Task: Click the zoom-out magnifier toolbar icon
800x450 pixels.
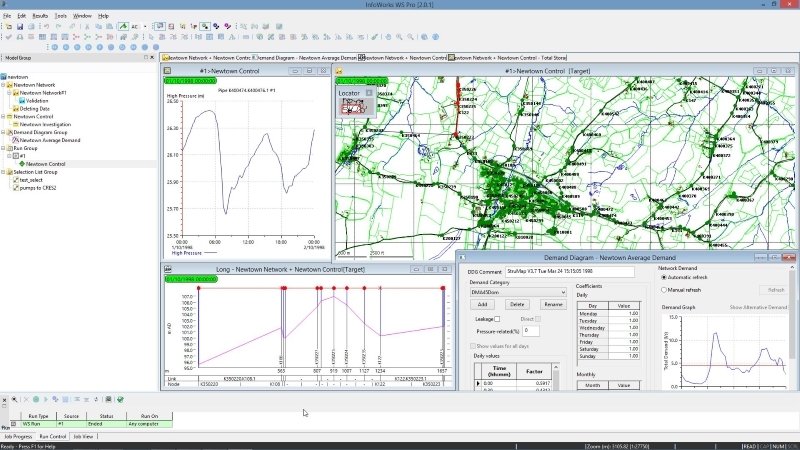Action: pos(410,37)
